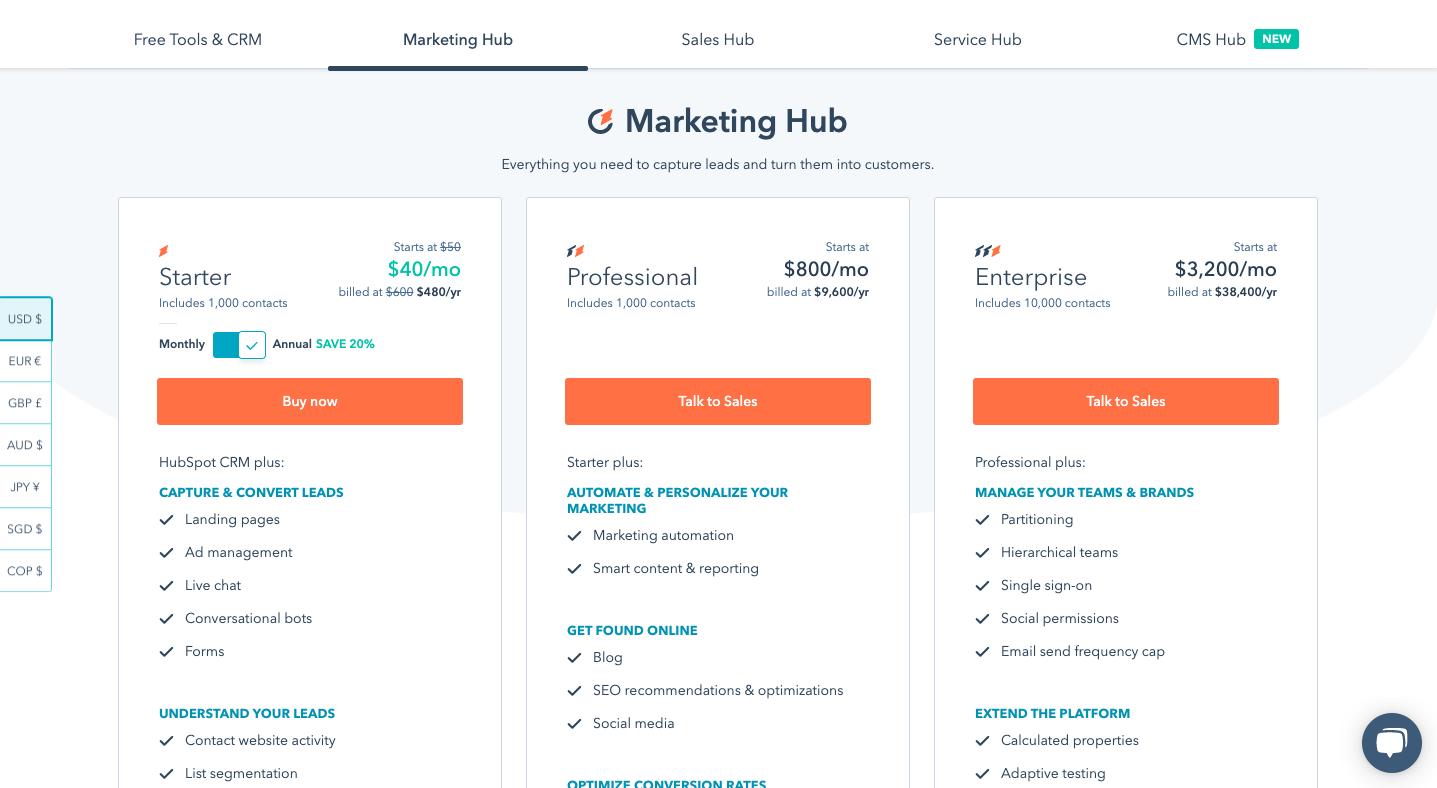1437x788 pixels.
Task: Toggle the Monthly/Annual billing switch
Action: (239, 345)
